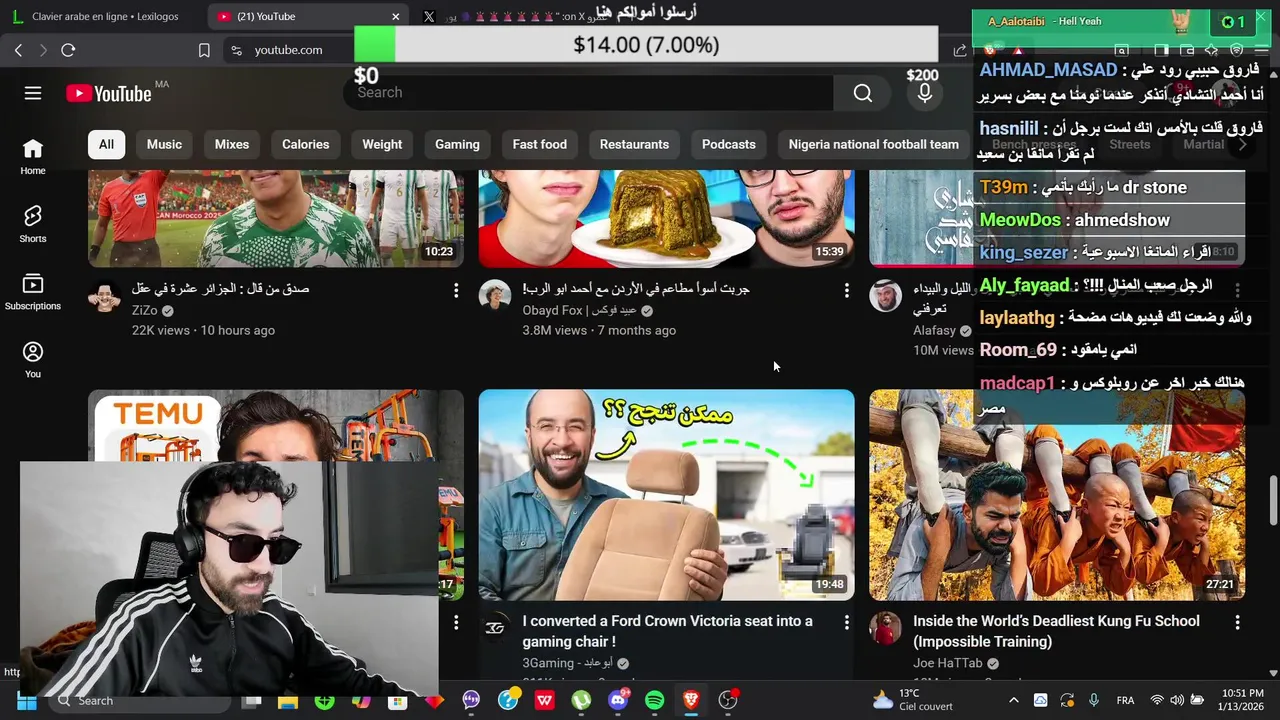Open more options for ZiZo Algeria video
1280x720 pixels.
click(456, 290)
